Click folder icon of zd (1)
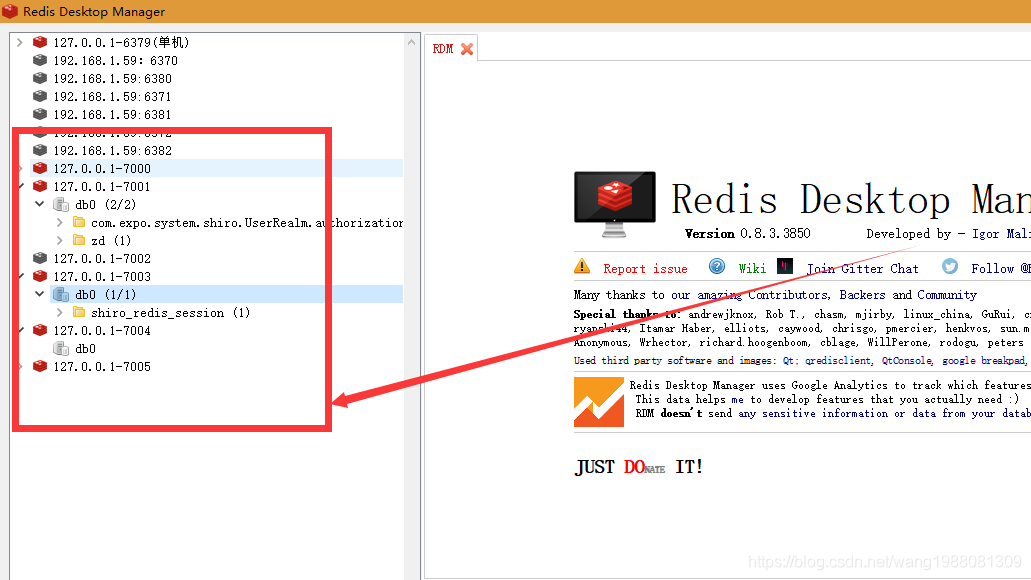Image resolution: width=1031 pixels, height=580 pixels. pos(79,240)
